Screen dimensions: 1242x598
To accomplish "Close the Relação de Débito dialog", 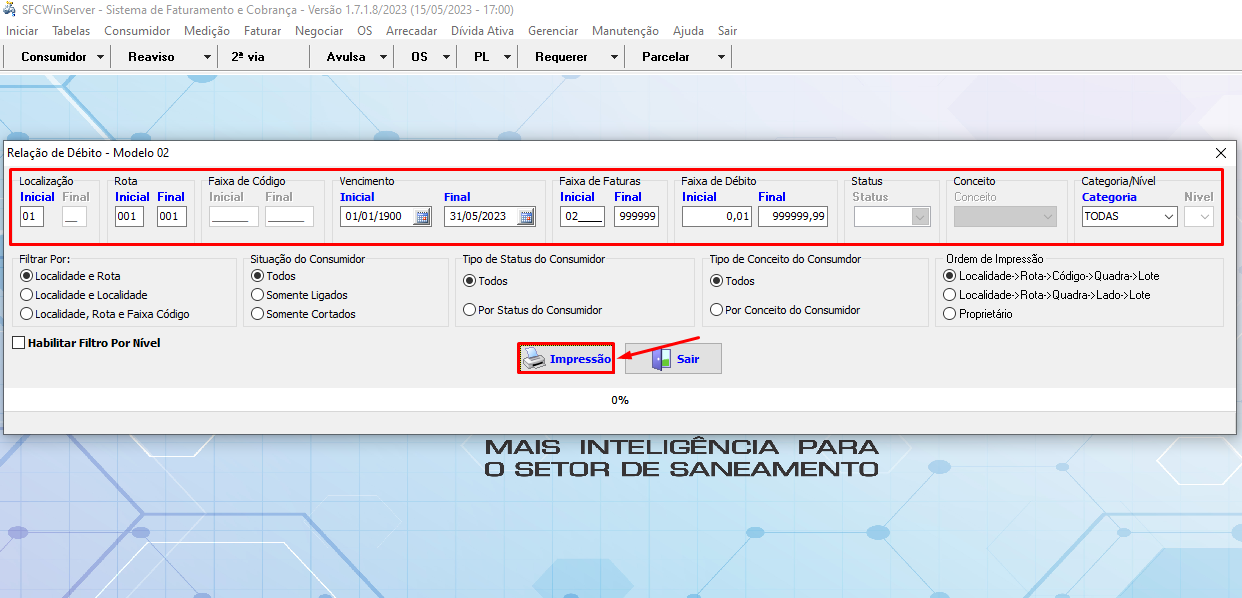I will 1220,153.
